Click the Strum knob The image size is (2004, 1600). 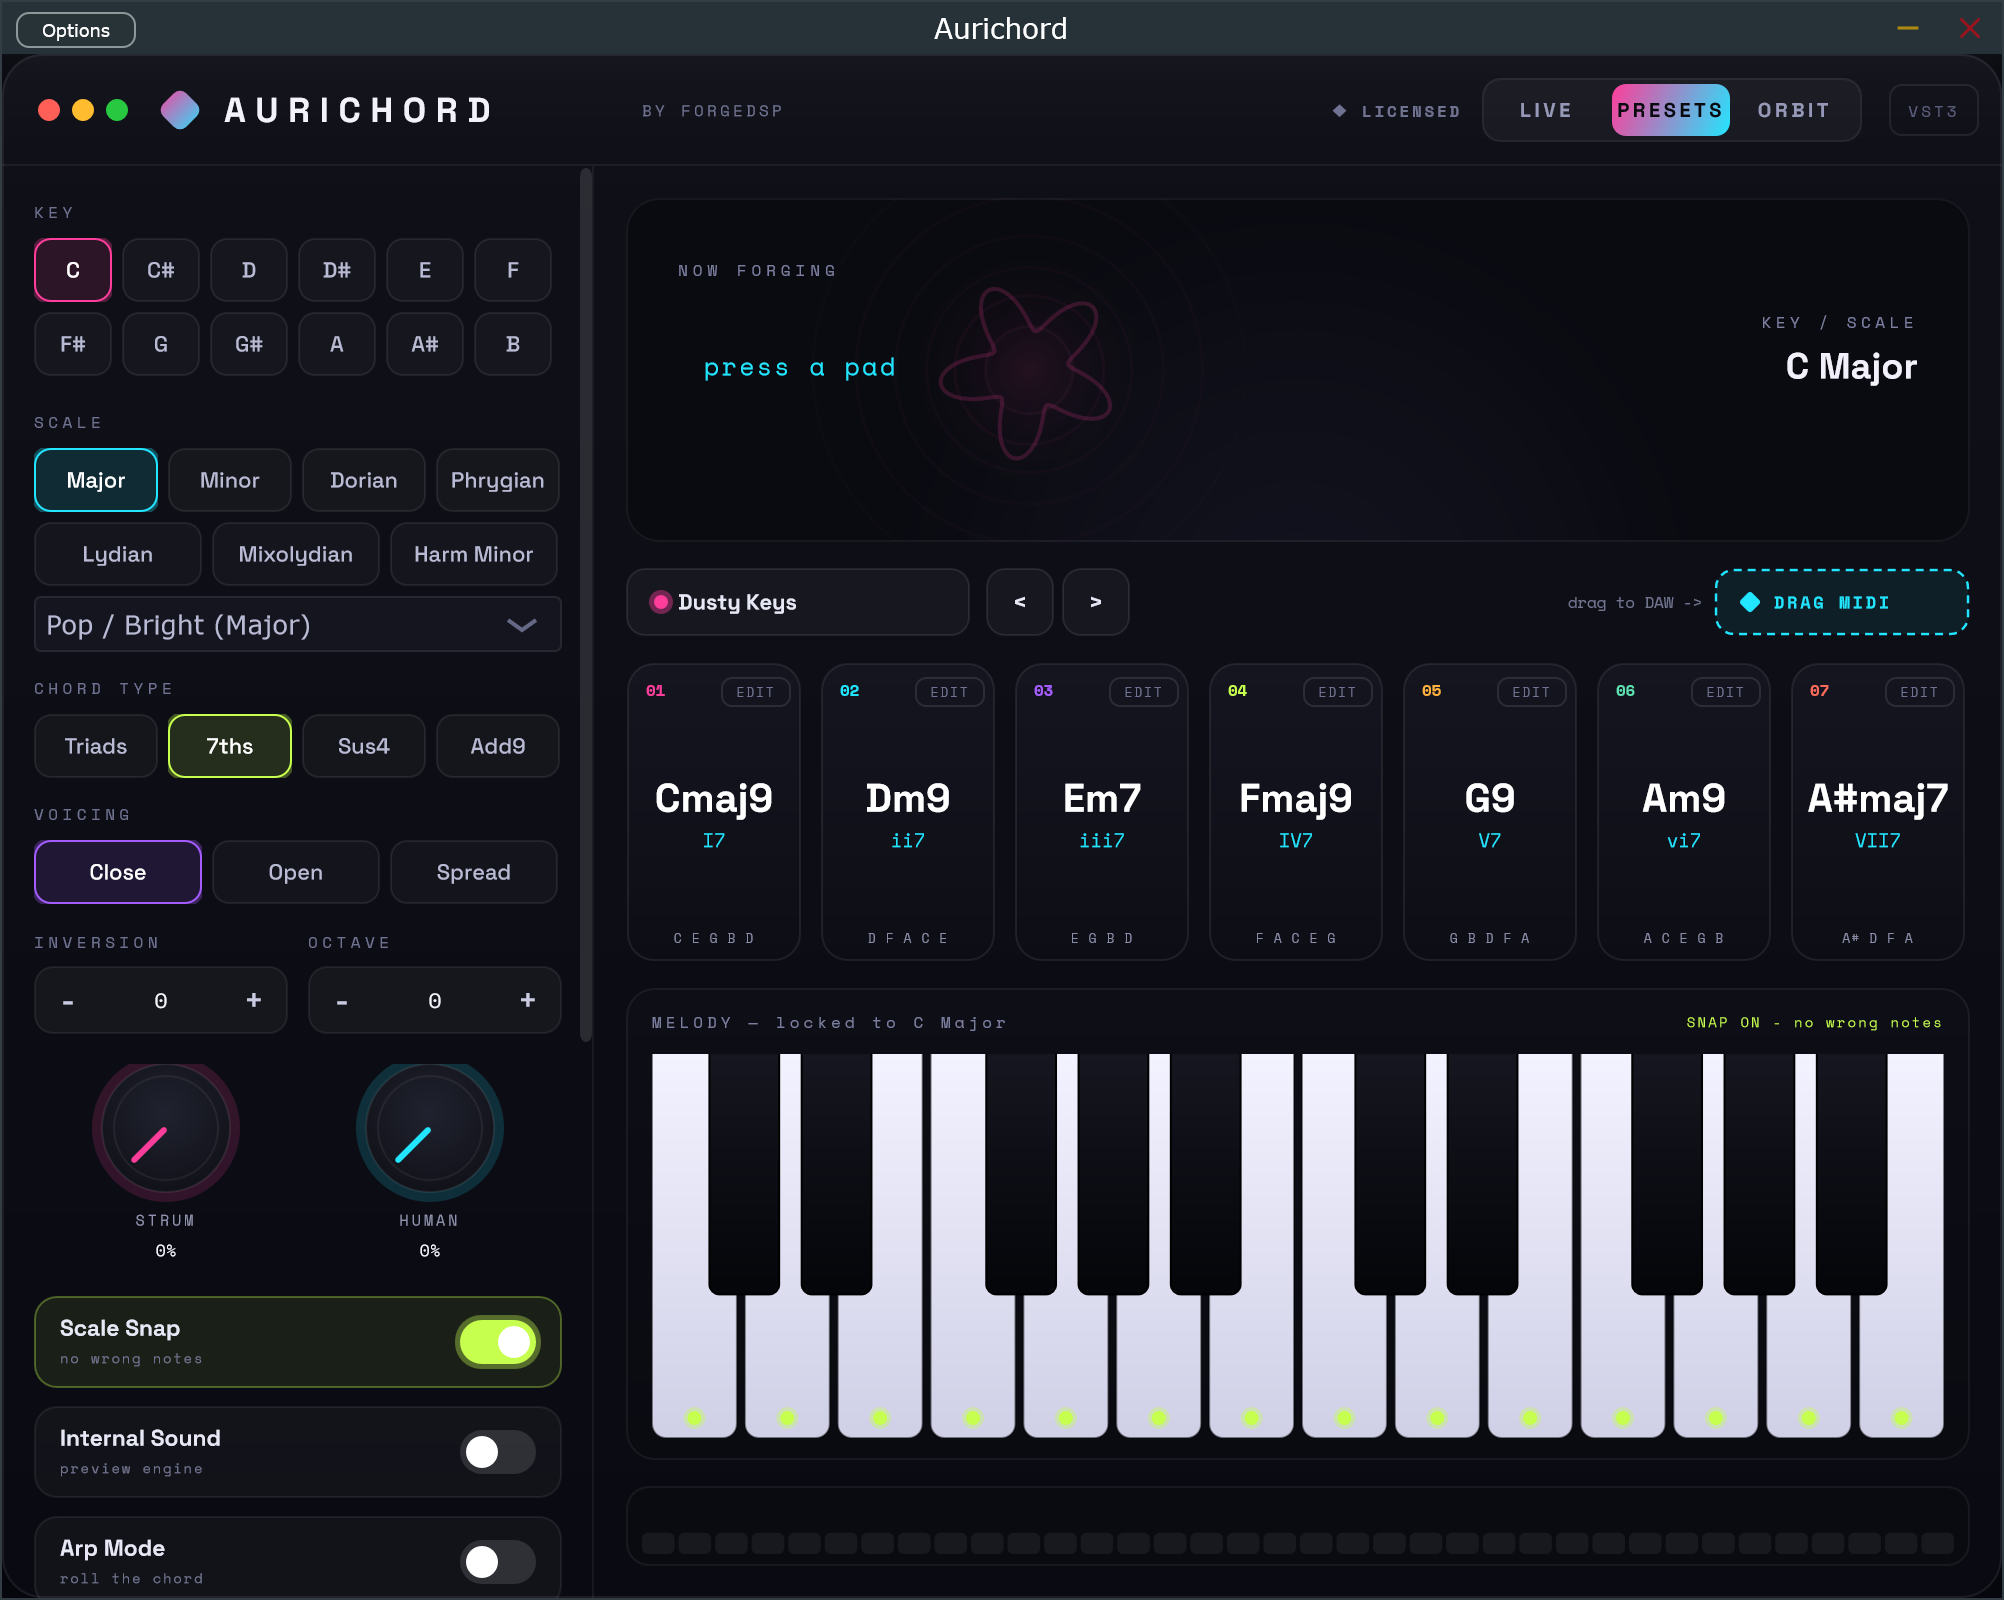click(x=166, y=1130)
